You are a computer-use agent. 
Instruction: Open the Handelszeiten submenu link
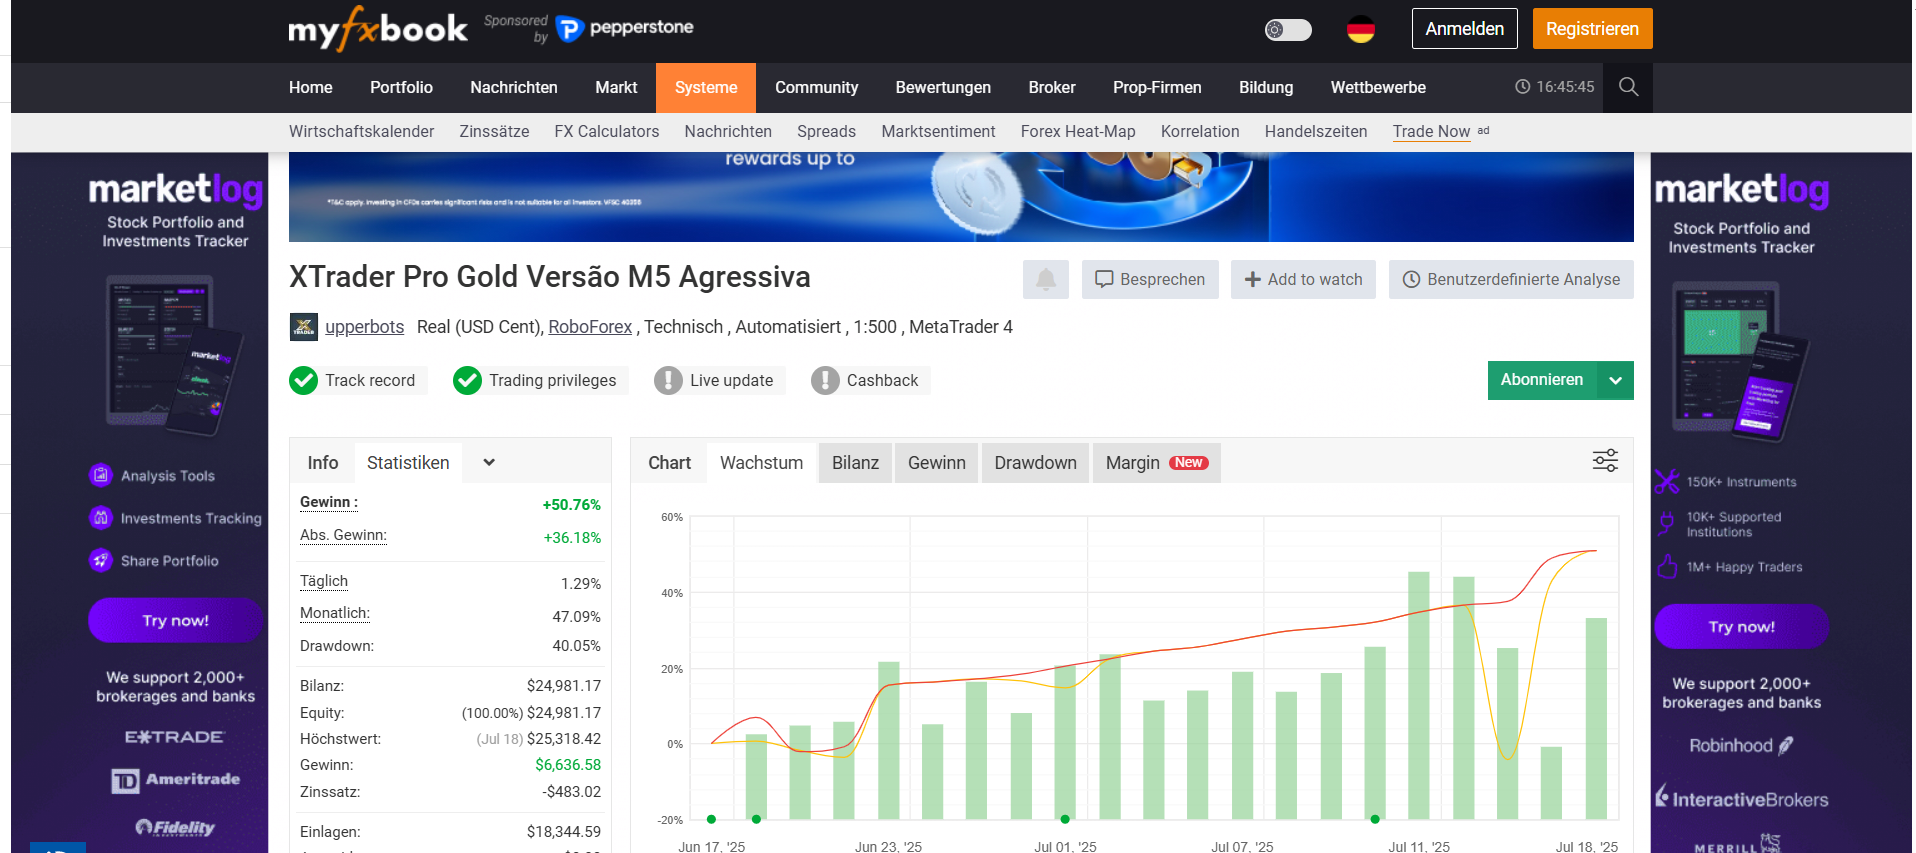click(1316, 131)
